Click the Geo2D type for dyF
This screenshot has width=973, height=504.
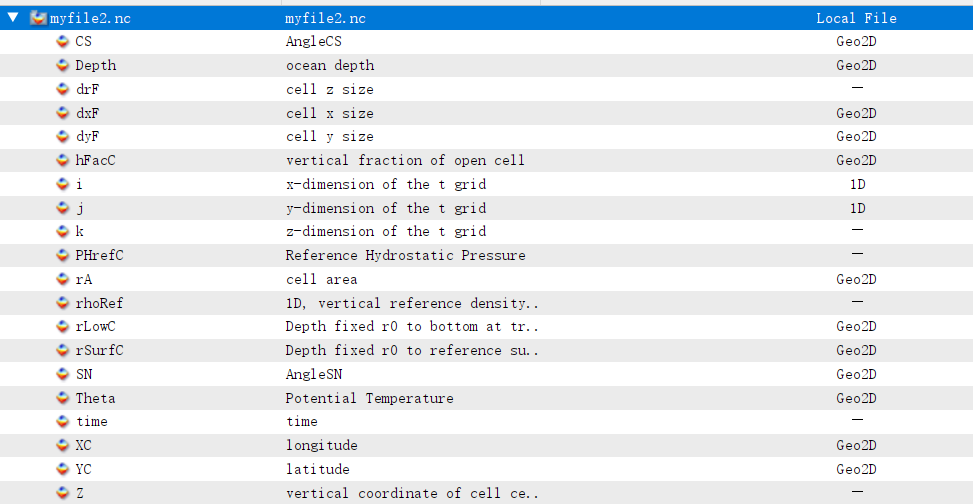point(856,137)
